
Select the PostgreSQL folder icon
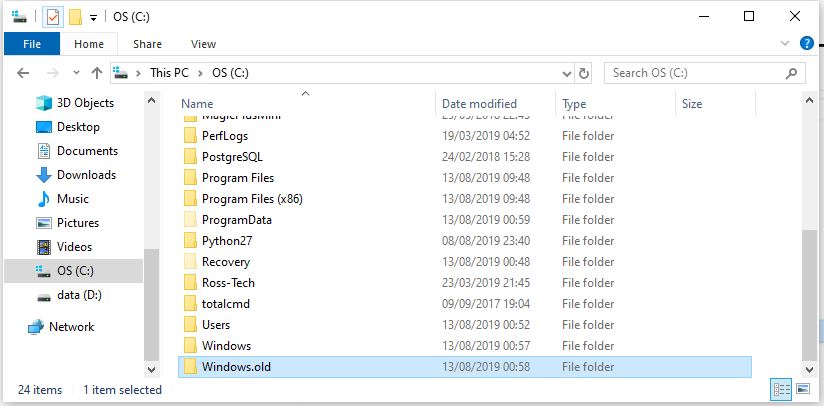pos(190,157)
